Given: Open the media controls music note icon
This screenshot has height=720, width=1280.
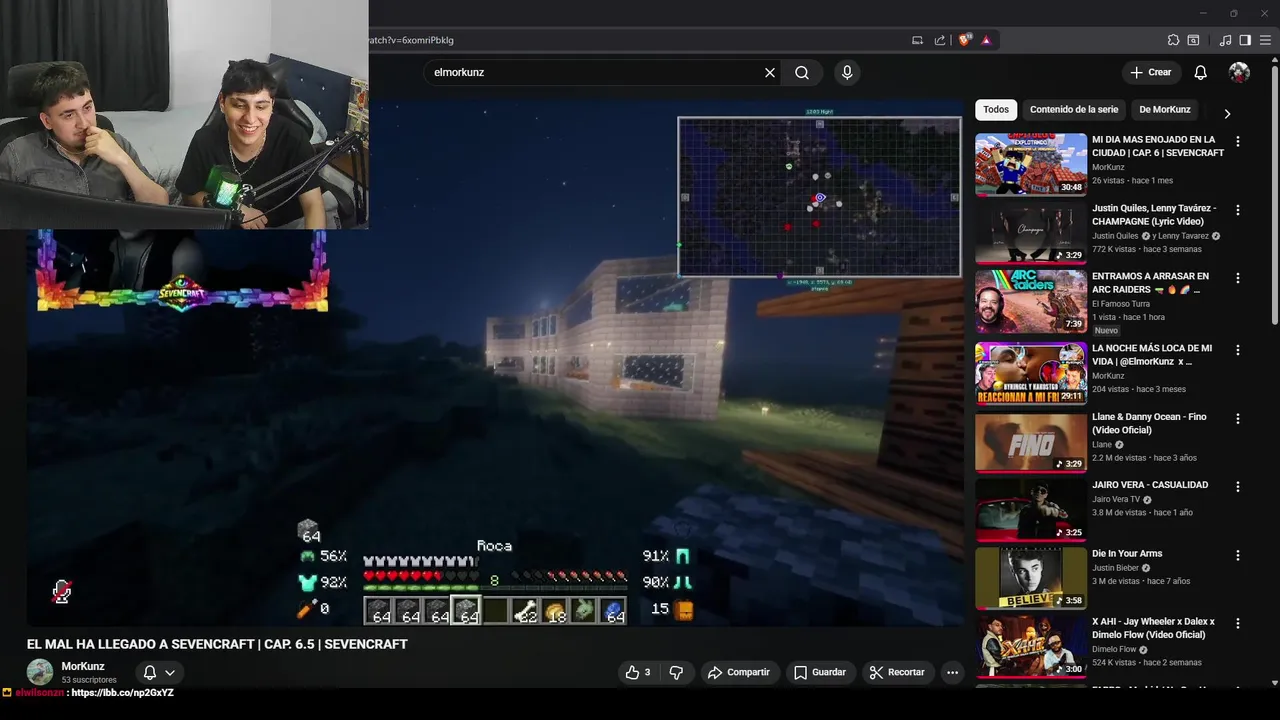Looking at the screenshot, I should coord(1225,40).
